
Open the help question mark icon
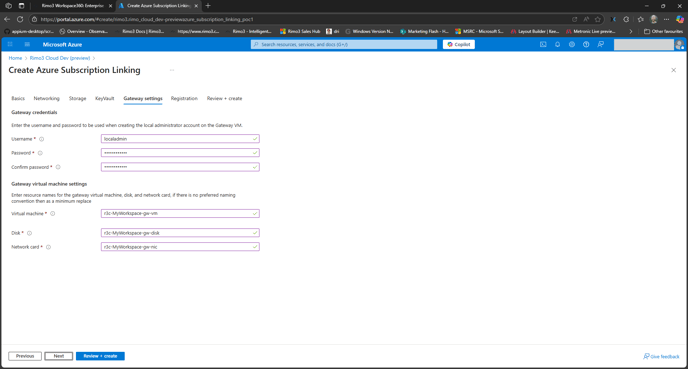[x=586, y=44]
